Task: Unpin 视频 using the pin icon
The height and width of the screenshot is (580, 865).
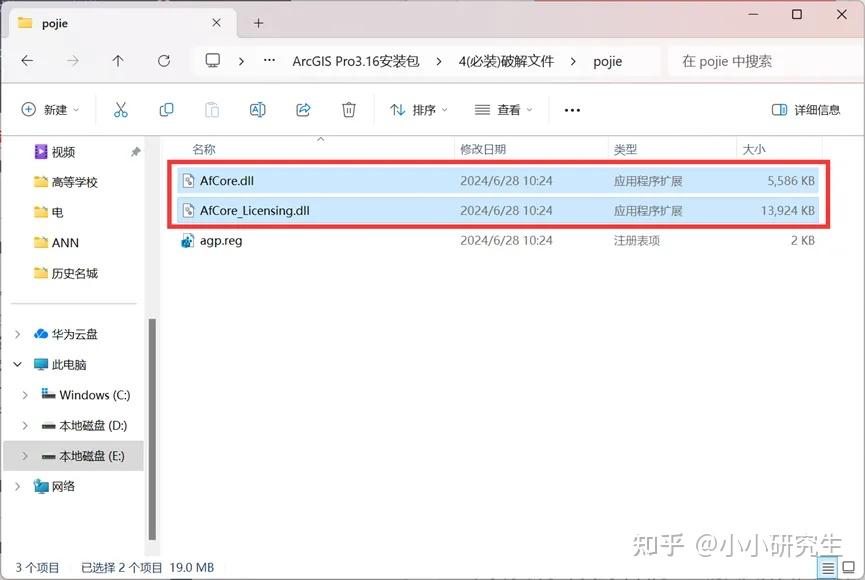Action: click(135, 152)
